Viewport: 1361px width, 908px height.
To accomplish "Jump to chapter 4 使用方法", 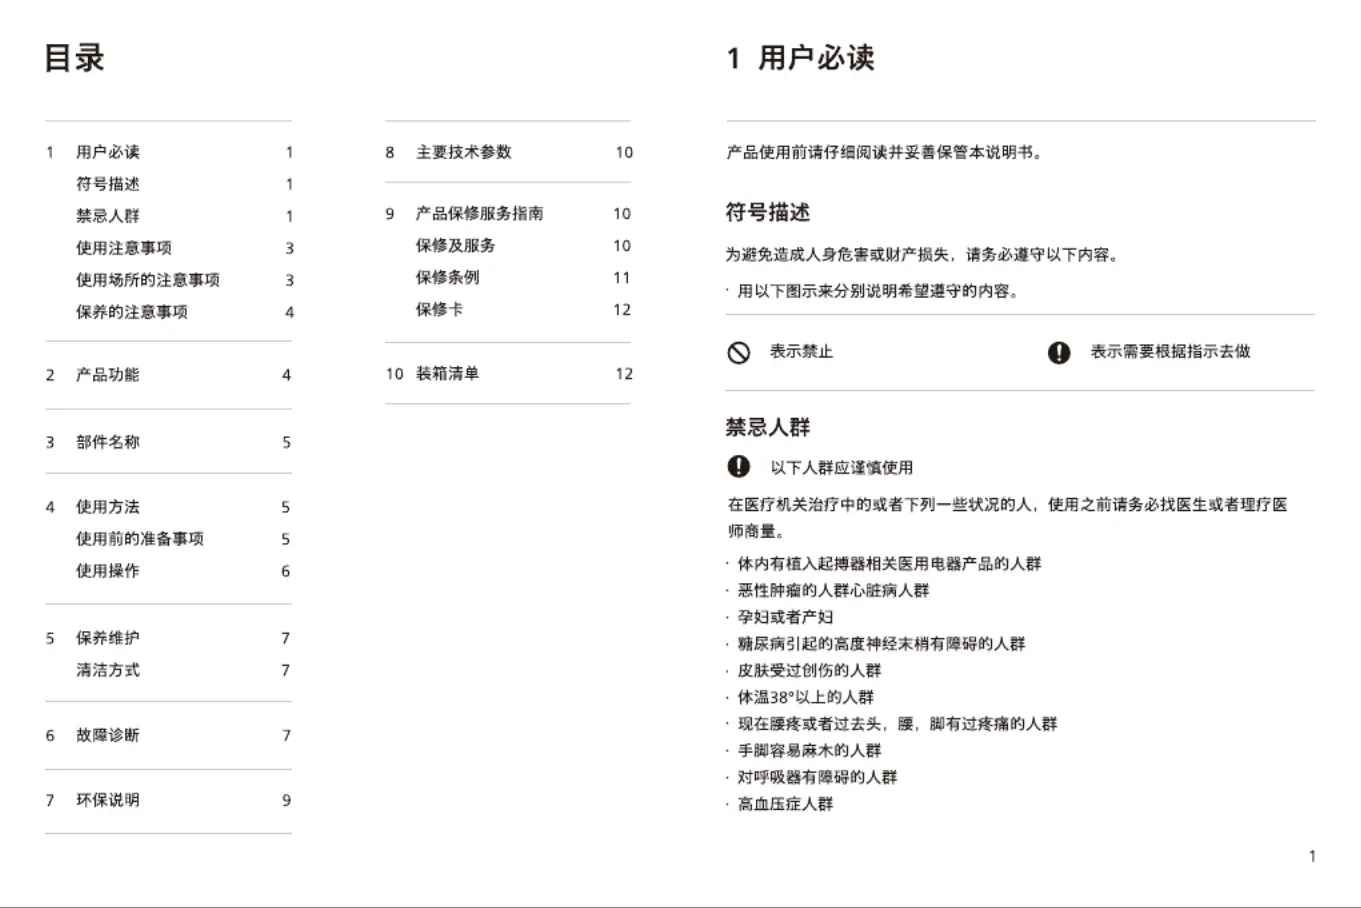I will [x=108, y=507].
